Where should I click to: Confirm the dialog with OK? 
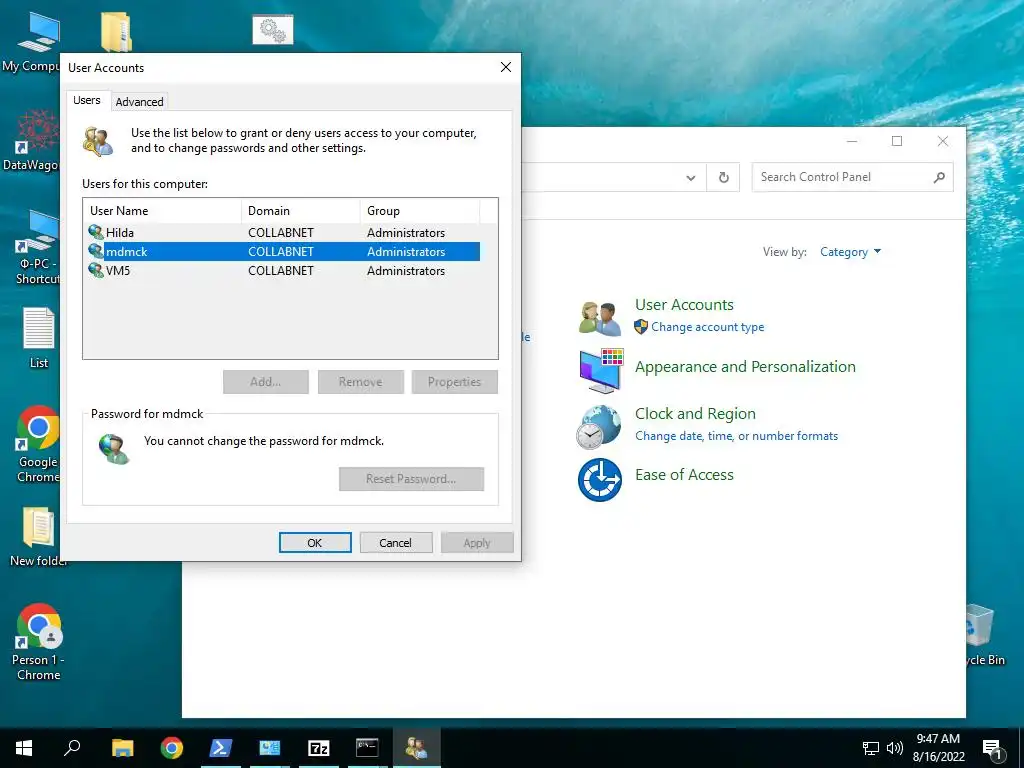point(315,543)
